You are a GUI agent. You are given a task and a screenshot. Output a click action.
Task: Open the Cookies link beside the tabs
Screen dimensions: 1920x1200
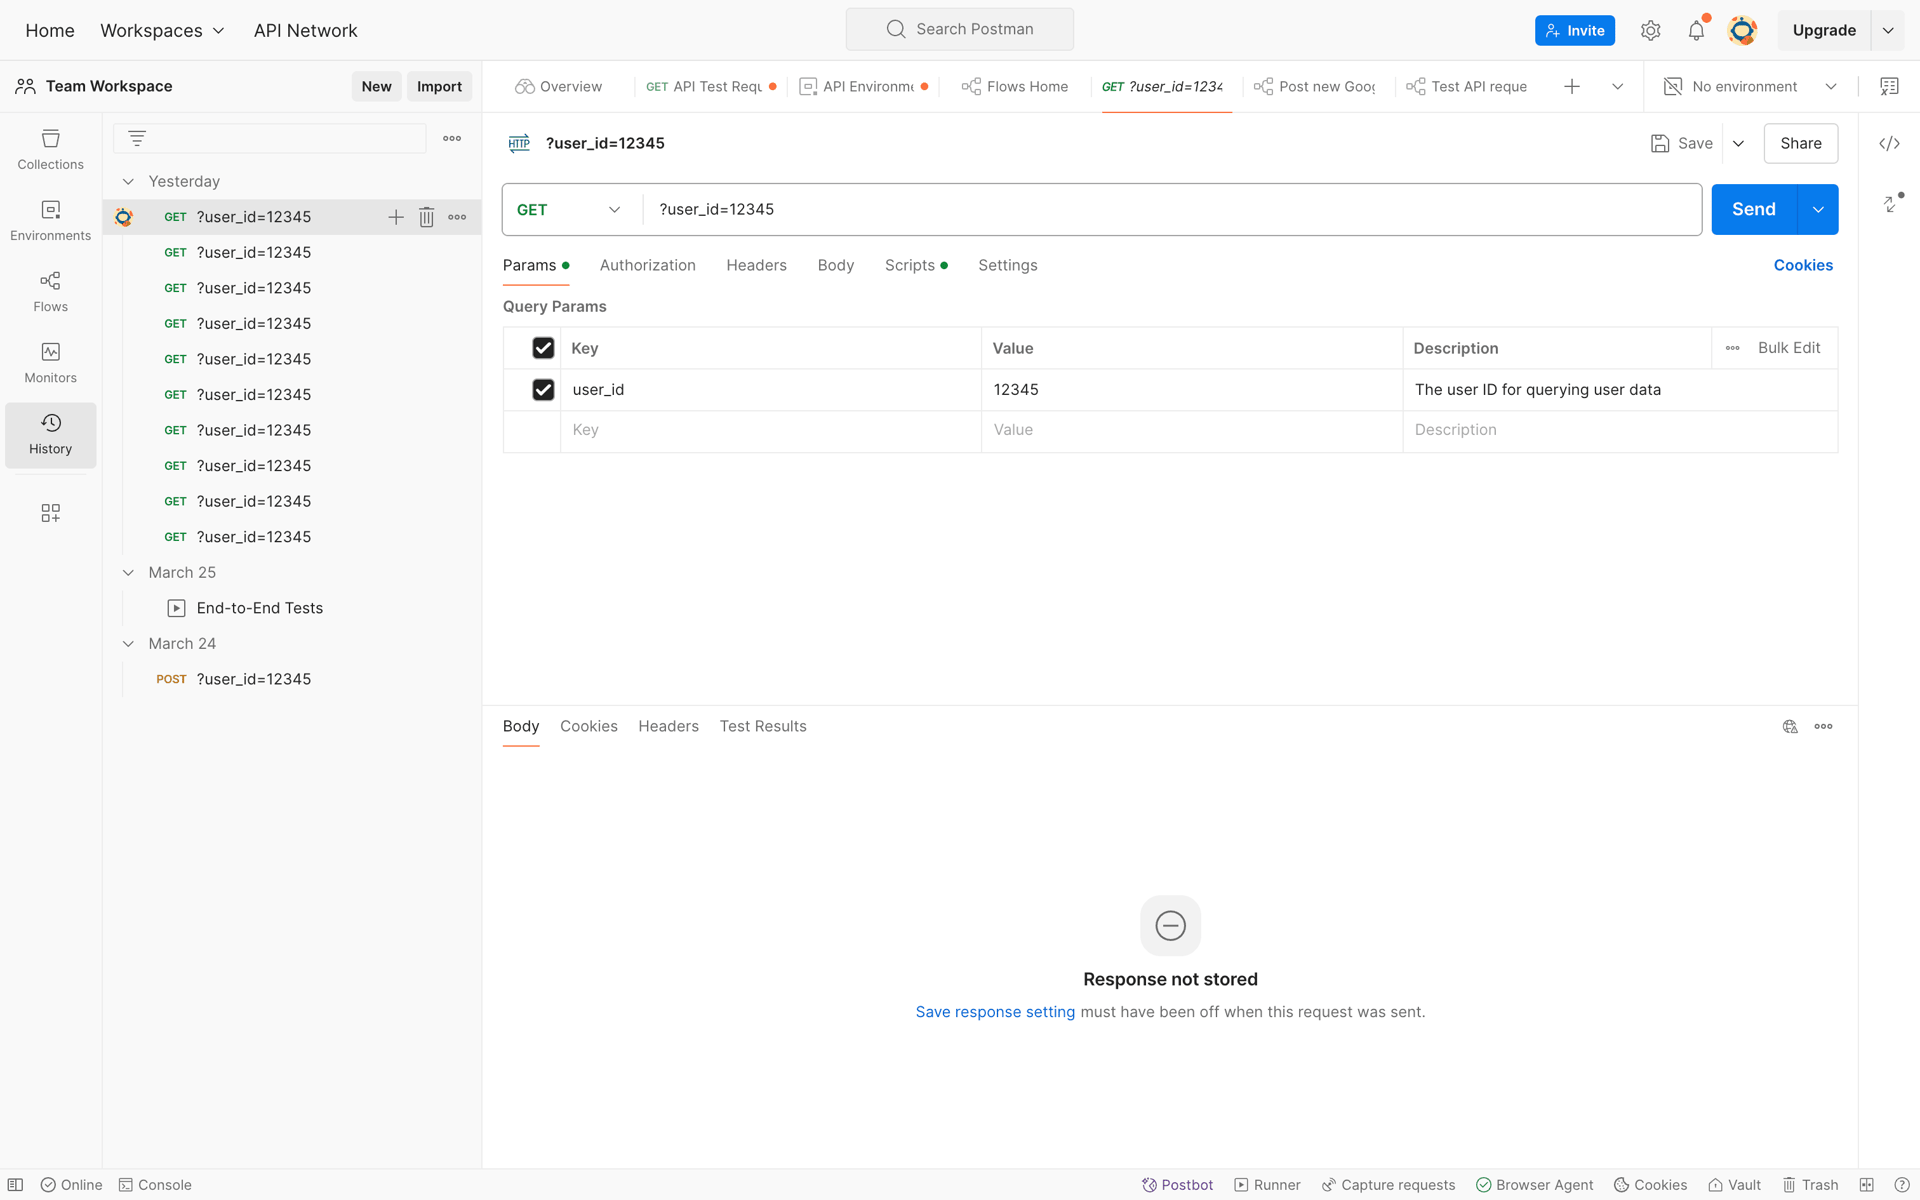coord(1803,265)
